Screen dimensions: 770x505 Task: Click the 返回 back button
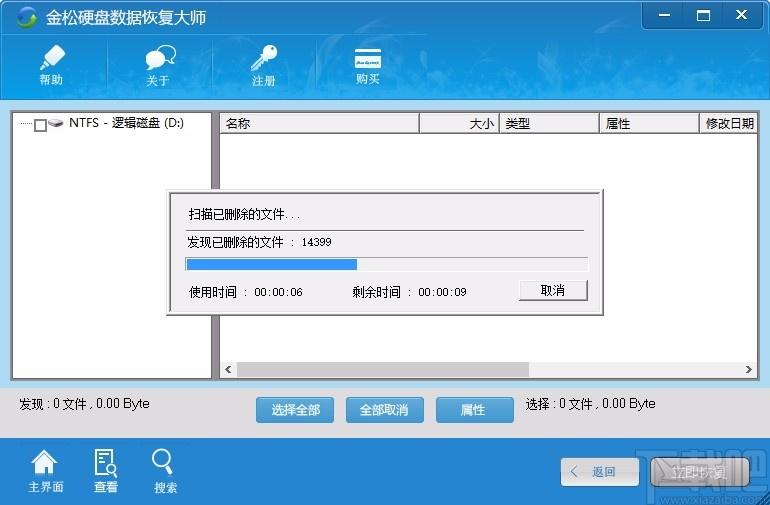[600, 472]
